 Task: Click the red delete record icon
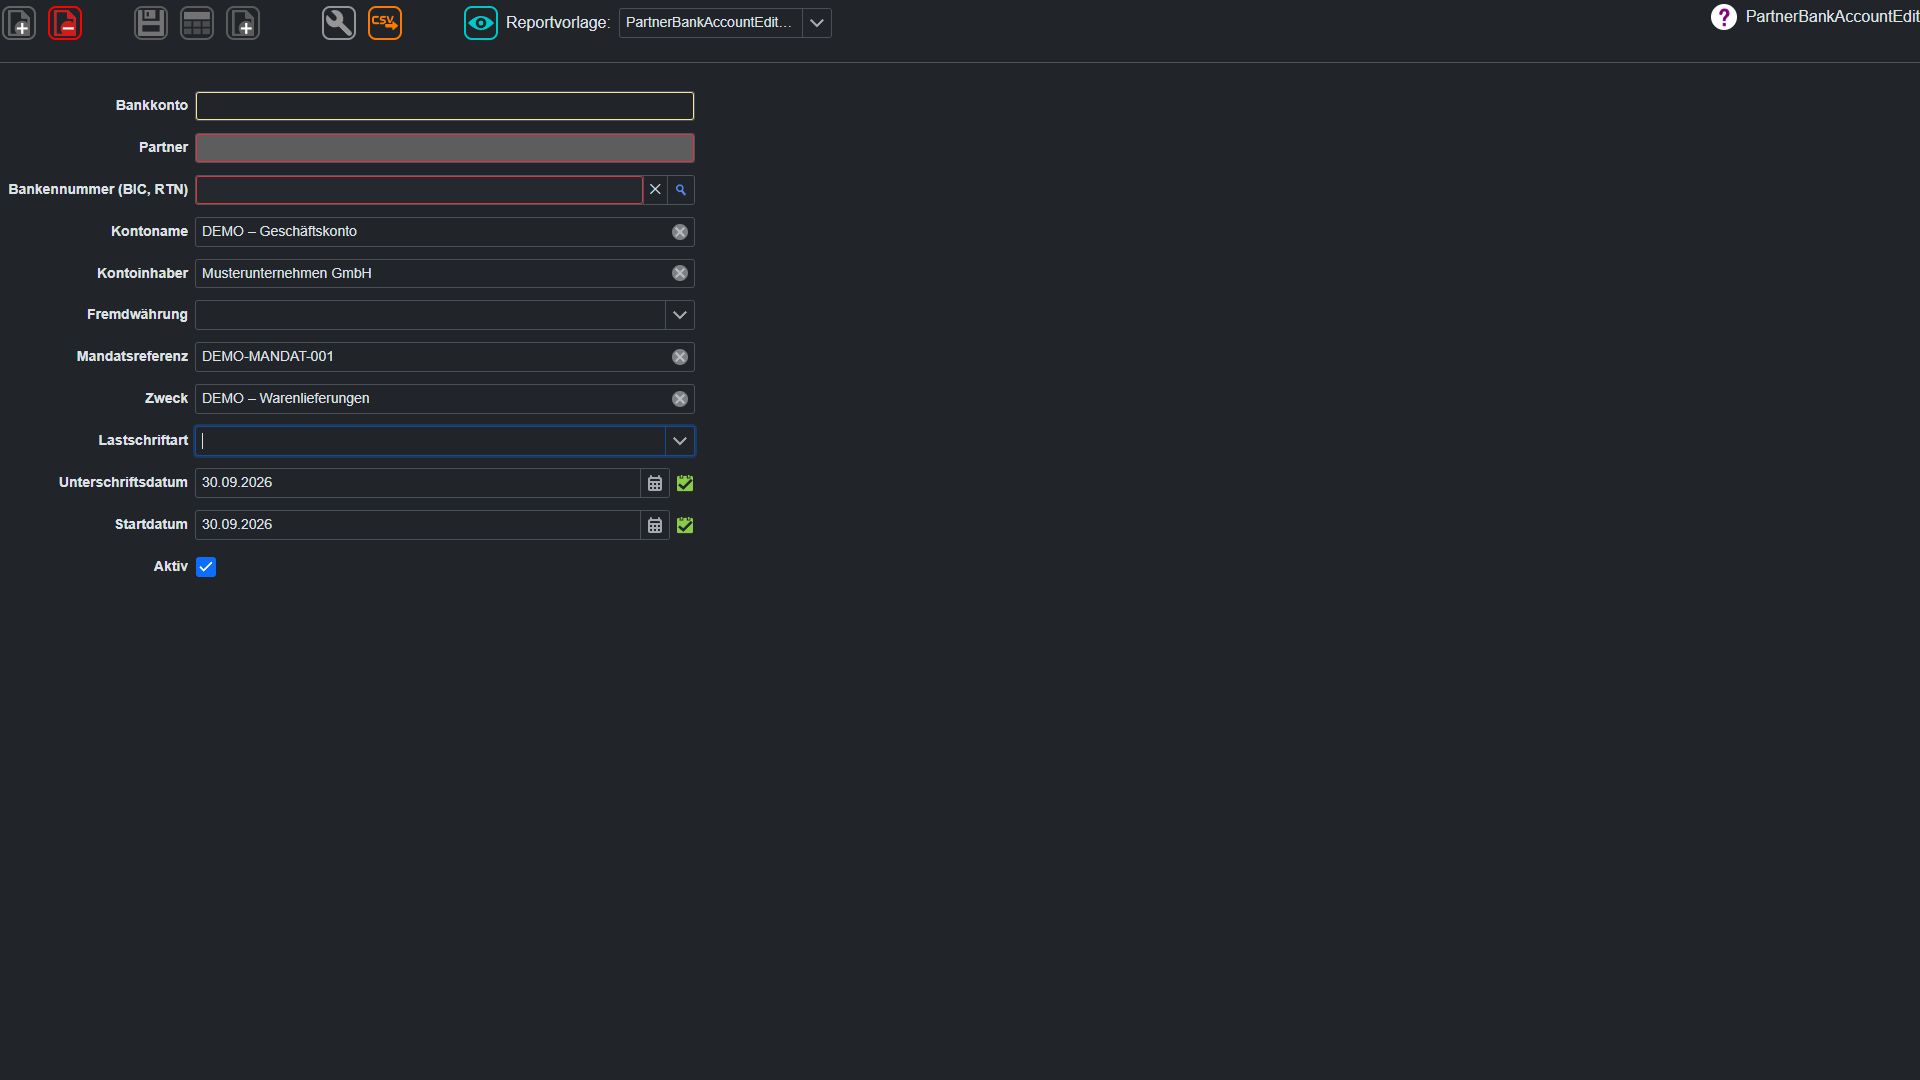[66, 23]
